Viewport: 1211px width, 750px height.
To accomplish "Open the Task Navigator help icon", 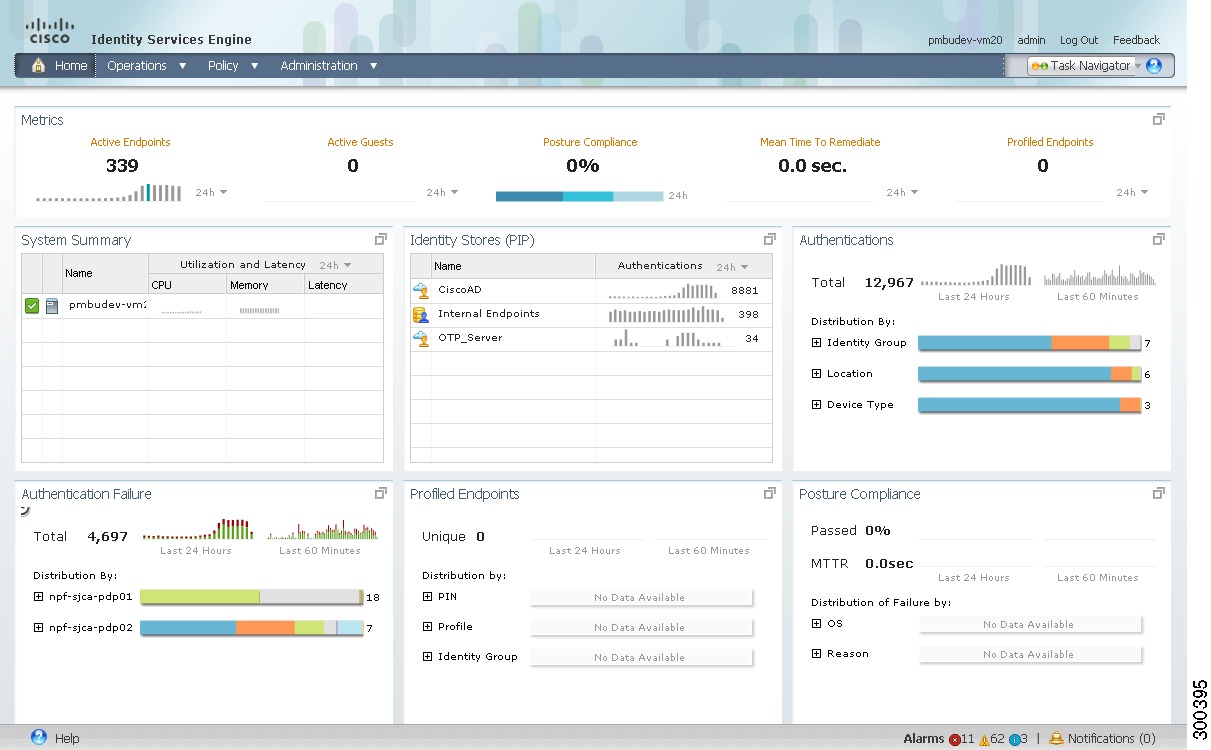I will pos(1154,66).
